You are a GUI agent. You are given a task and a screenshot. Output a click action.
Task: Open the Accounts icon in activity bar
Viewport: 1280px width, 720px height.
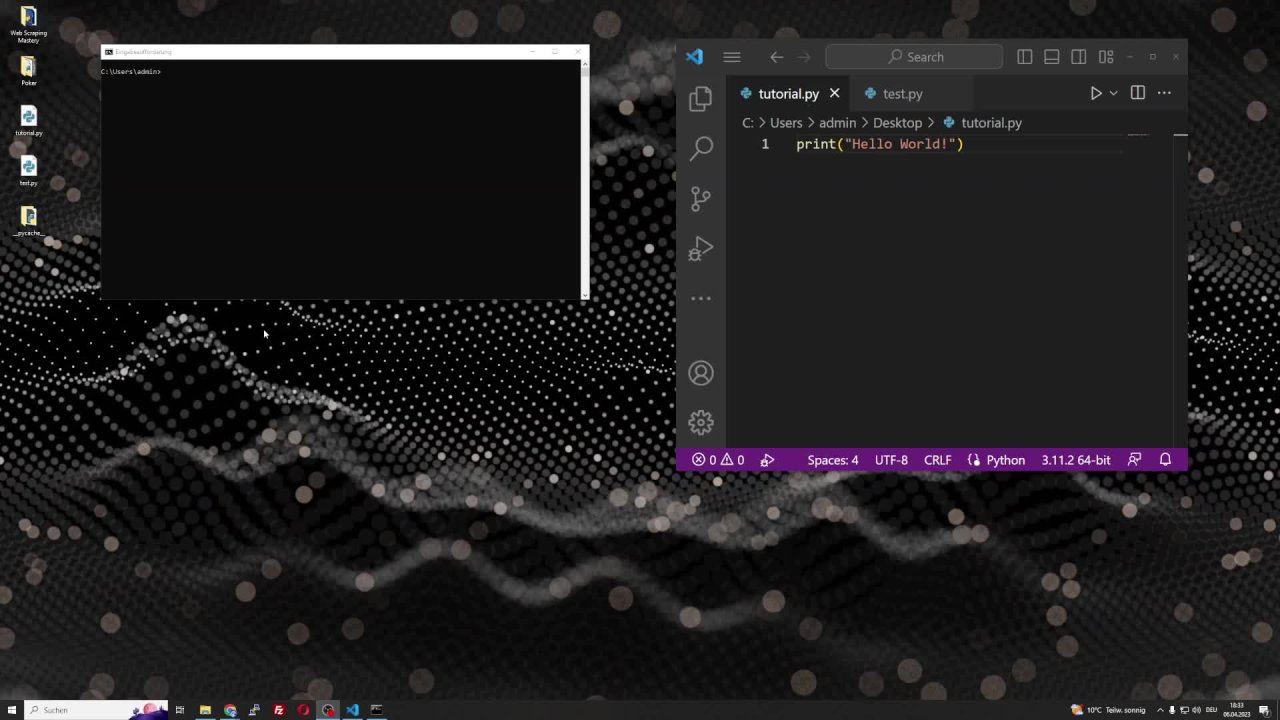701,373
